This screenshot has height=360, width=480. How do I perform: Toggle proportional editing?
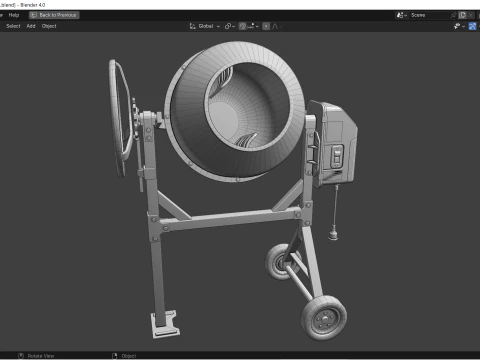(x=266, y=26)
